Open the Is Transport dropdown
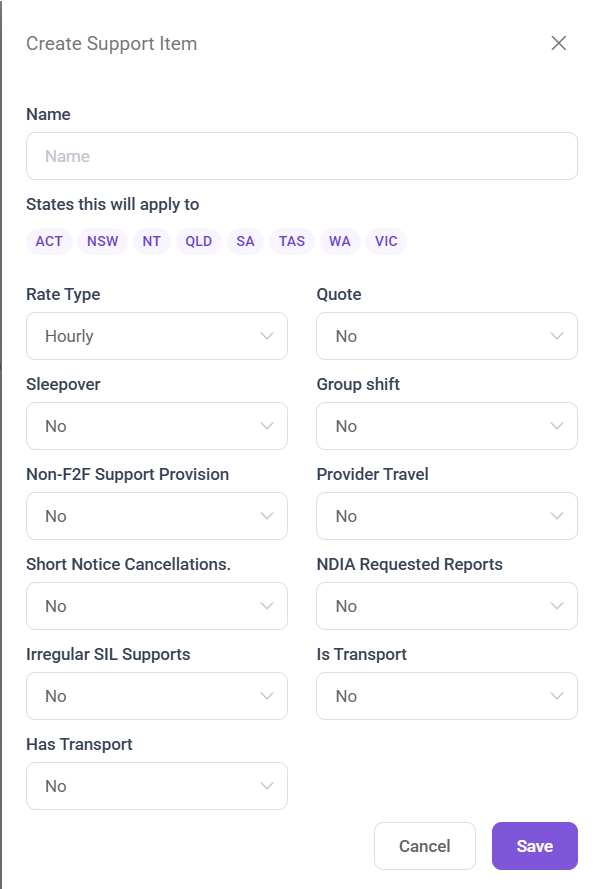601x889 pixels. 446,696
